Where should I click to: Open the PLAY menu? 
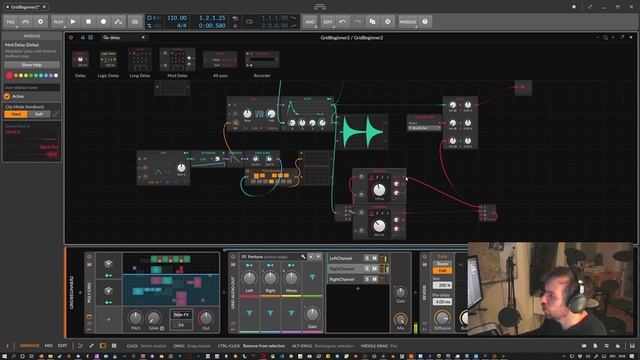pyautogui.click(x=59, y=22)
